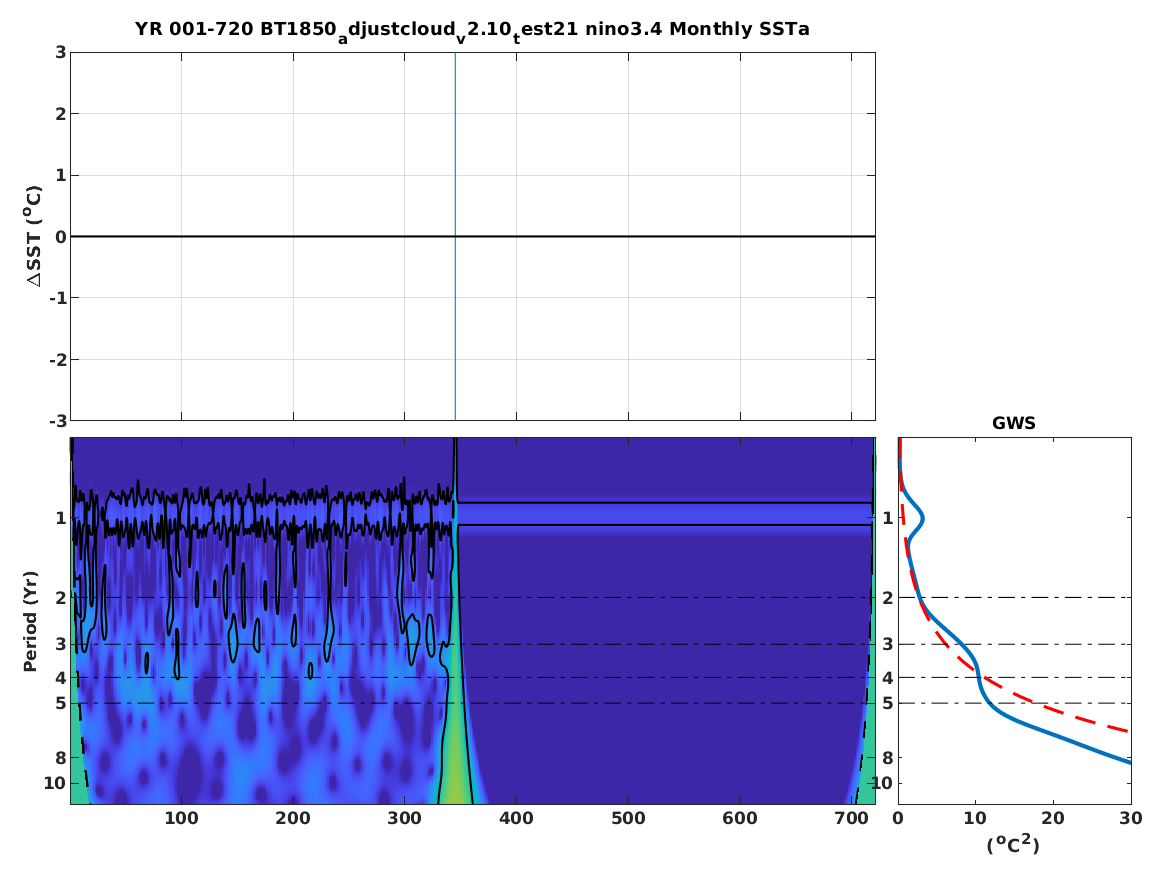Viewport: 1167px width, 875px height.
Task: Click the x-axis tick label 100
Action: (182, 818)
